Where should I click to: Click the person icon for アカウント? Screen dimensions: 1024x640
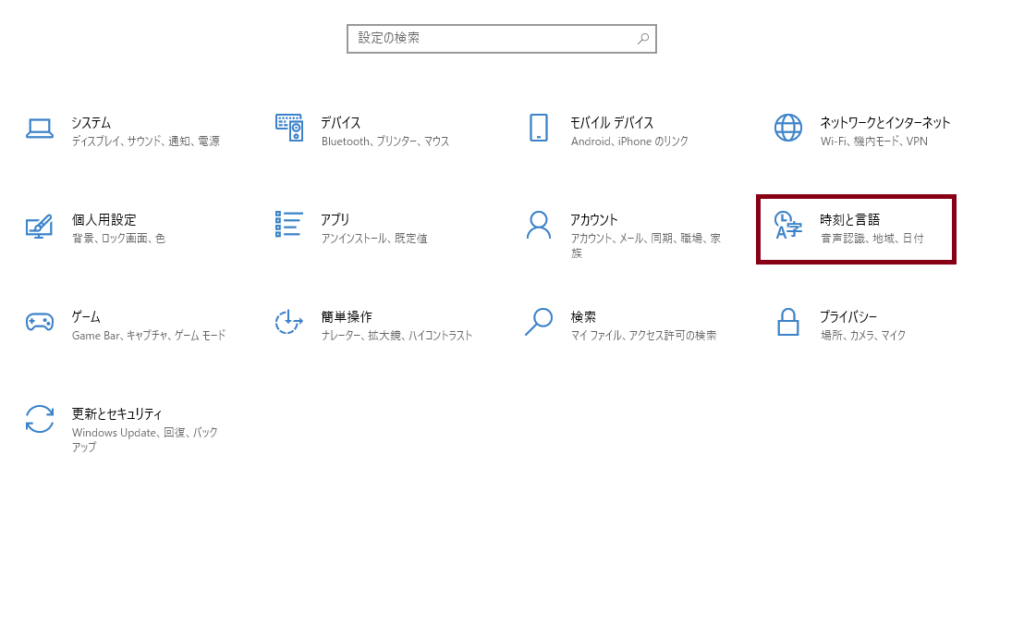[x=539, y=225]
